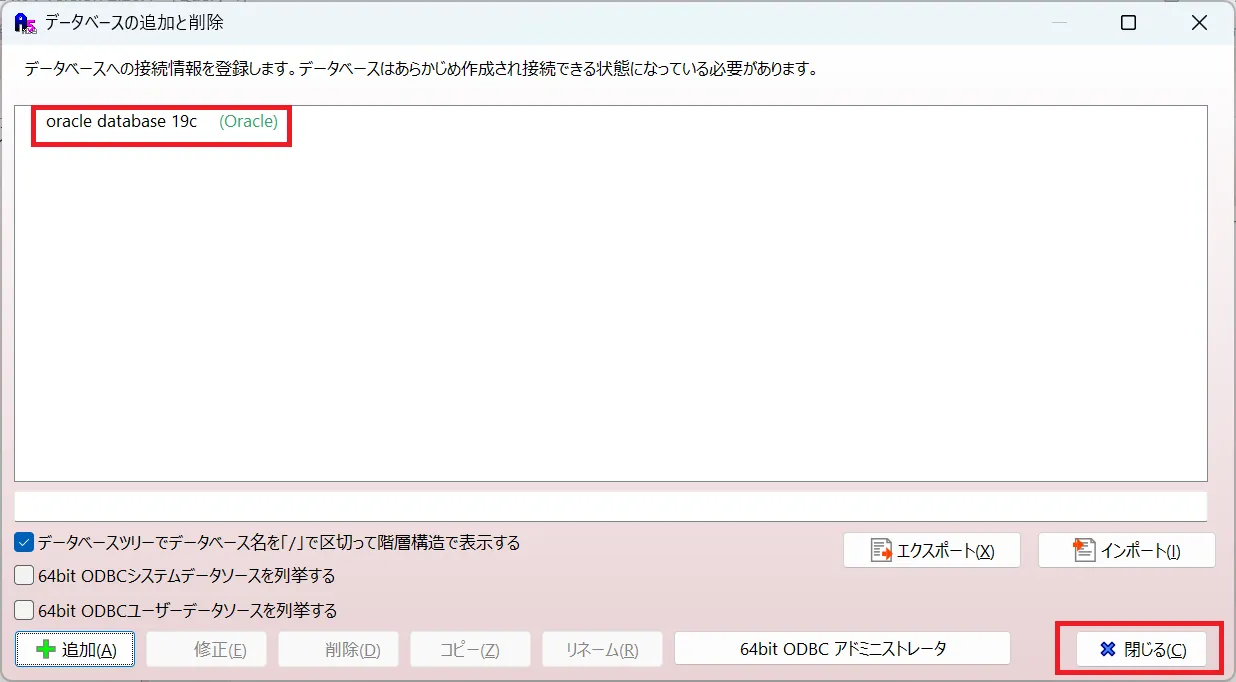Click the export document icon
1236x682 pixels.
point(882,550)
